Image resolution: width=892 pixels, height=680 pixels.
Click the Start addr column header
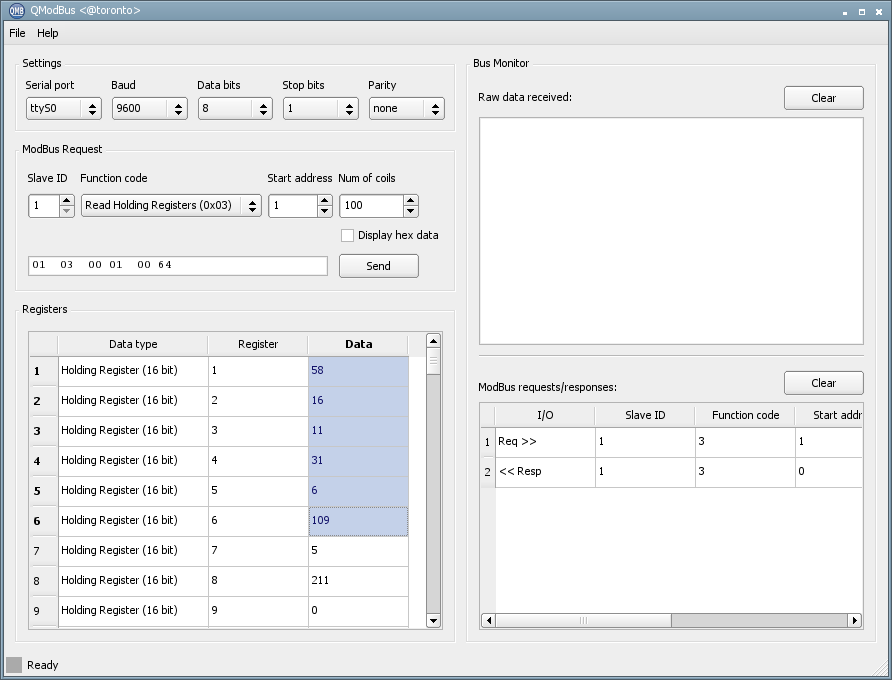coord(829,415)
